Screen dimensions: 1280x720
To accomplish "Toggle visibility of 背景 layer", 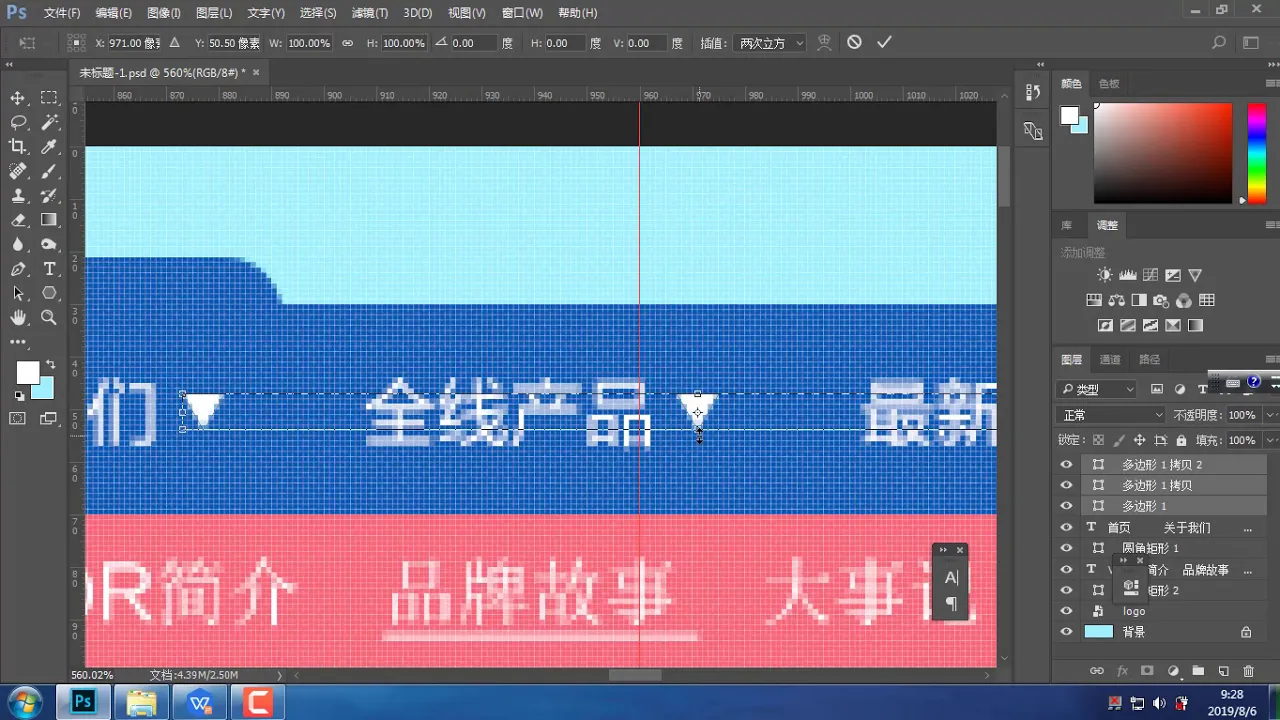I will tap(1066, 632).
